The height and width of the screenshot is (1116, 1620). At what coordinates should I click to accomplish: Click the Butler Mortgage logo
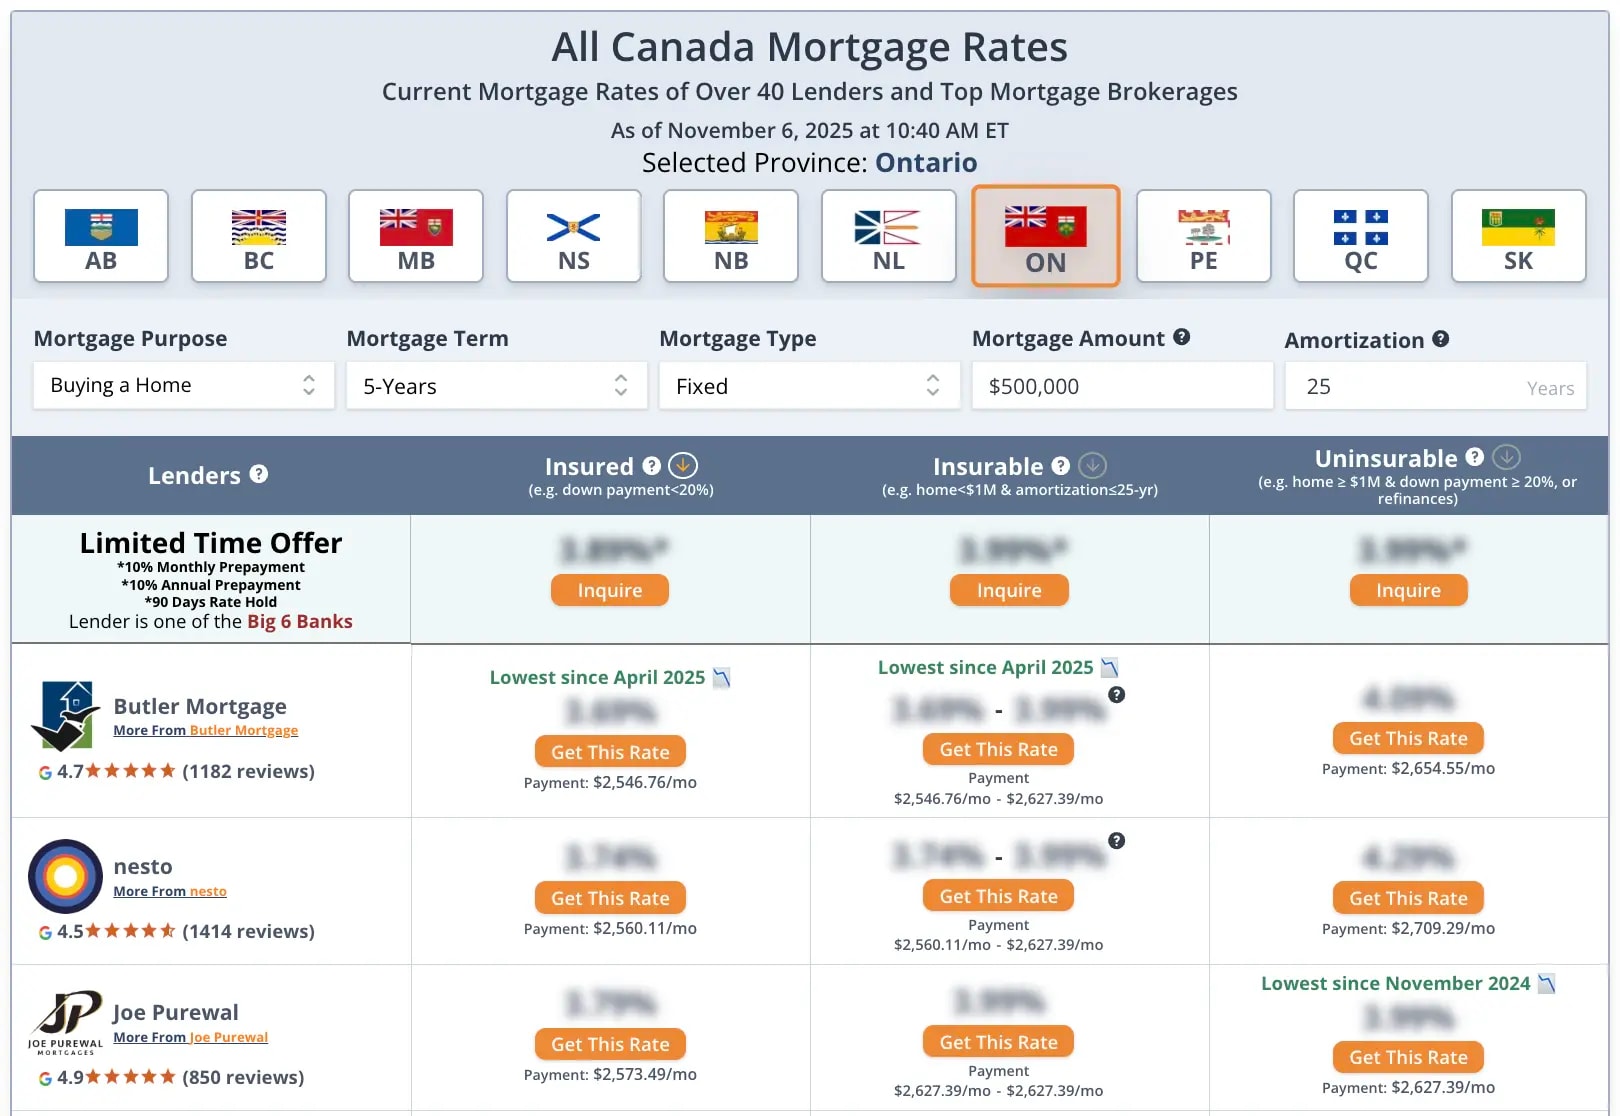click(66, 716)
